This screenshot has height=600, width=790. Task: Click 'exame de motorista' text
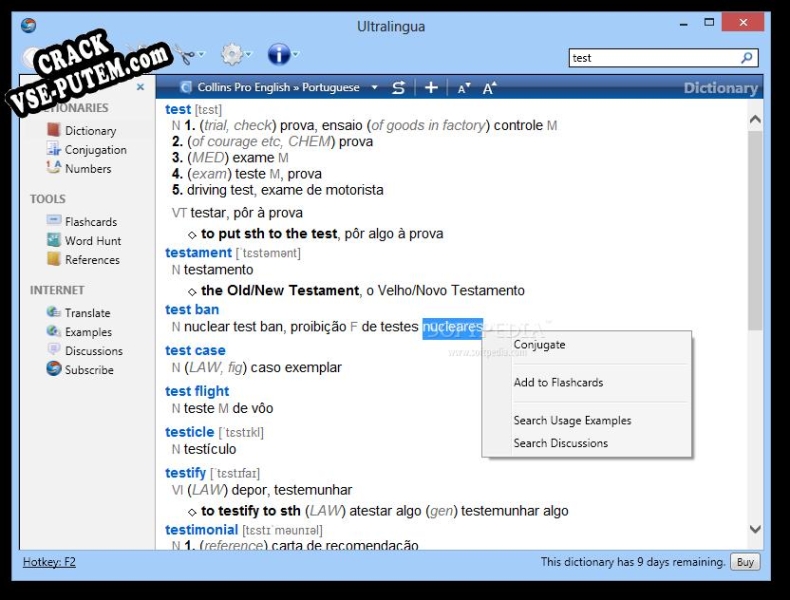coord(322,190)
